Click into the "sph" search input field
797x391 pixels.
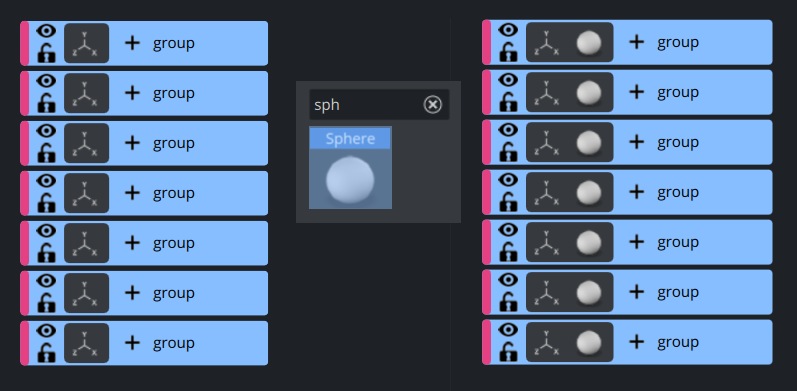pos(367,105)
